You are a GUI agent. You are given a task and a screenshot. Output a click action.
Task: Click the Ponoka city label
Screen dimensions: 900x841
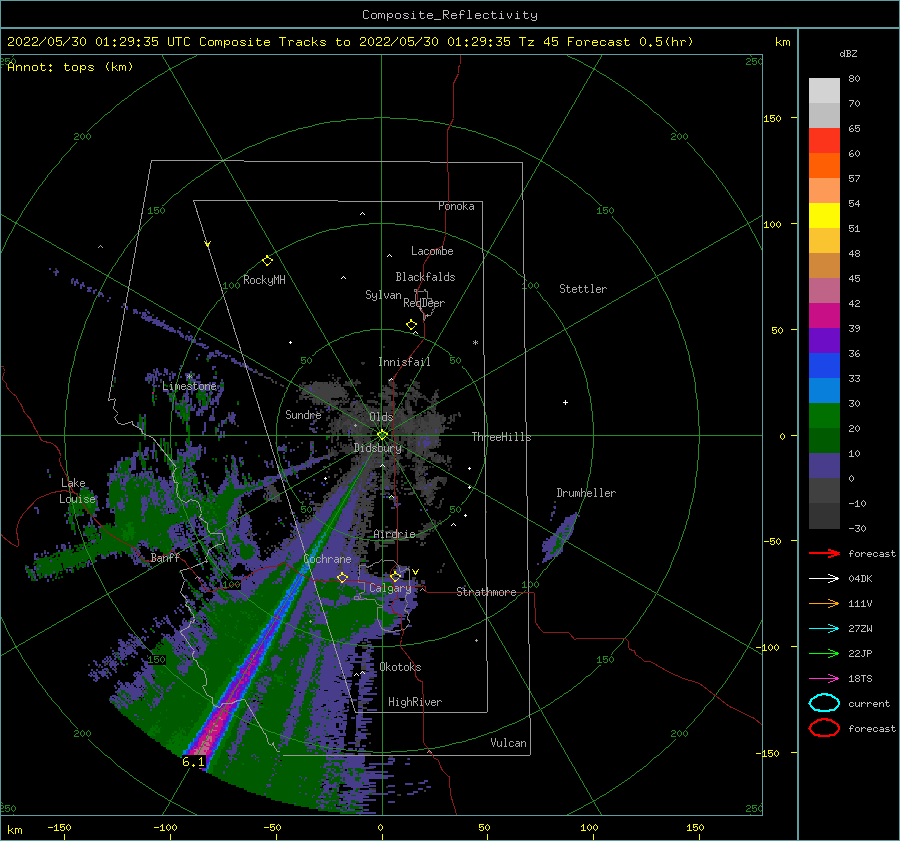coord(456,206)
